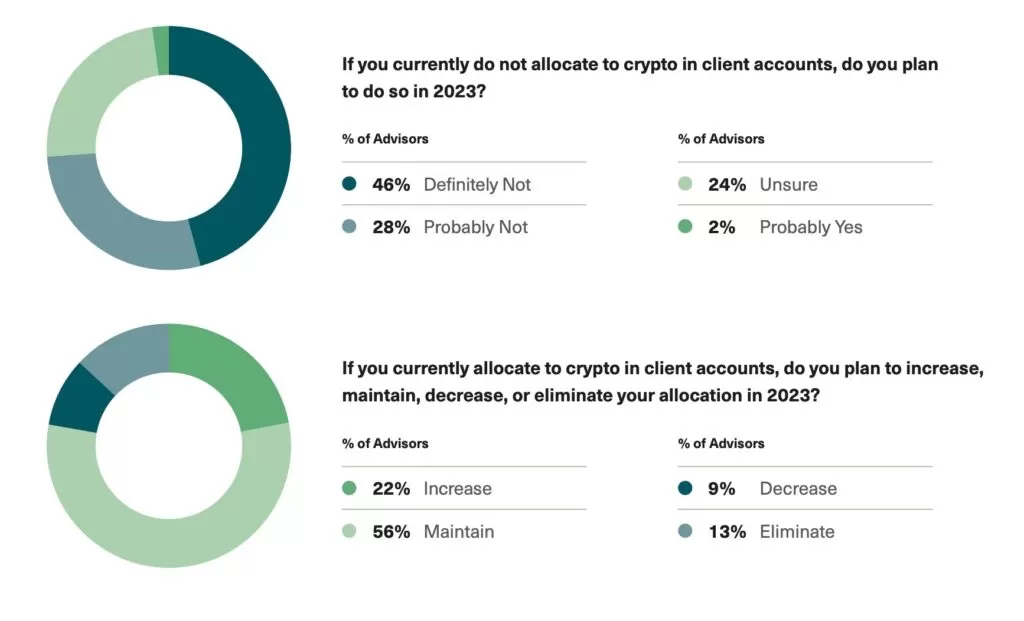Viewport: 1024px width, 621px height.
Task: Click the question about not allocating to crypto
Action: [x=640, y=77]
